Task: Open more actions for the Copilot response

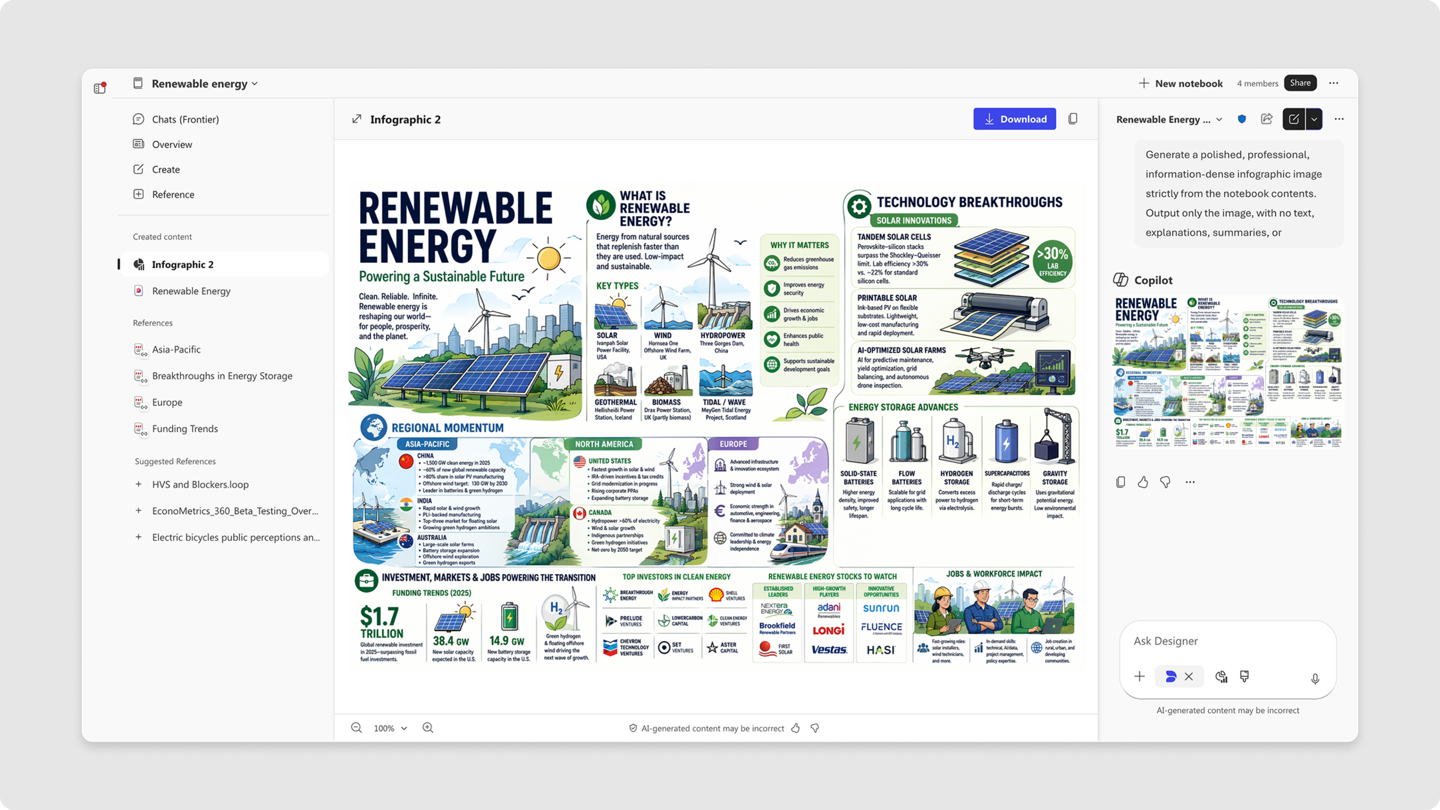Action: pyautogui.click(x=1190, y=482)
